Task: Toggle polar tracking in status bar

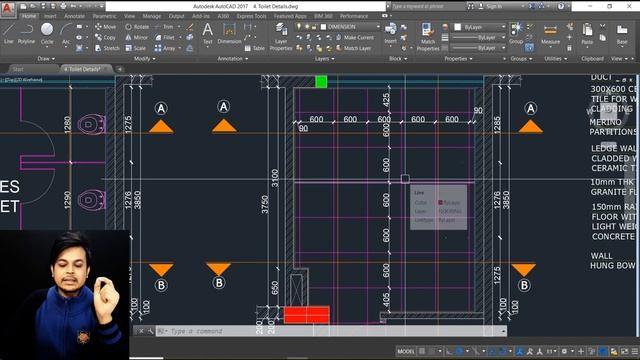Action: 459,351
